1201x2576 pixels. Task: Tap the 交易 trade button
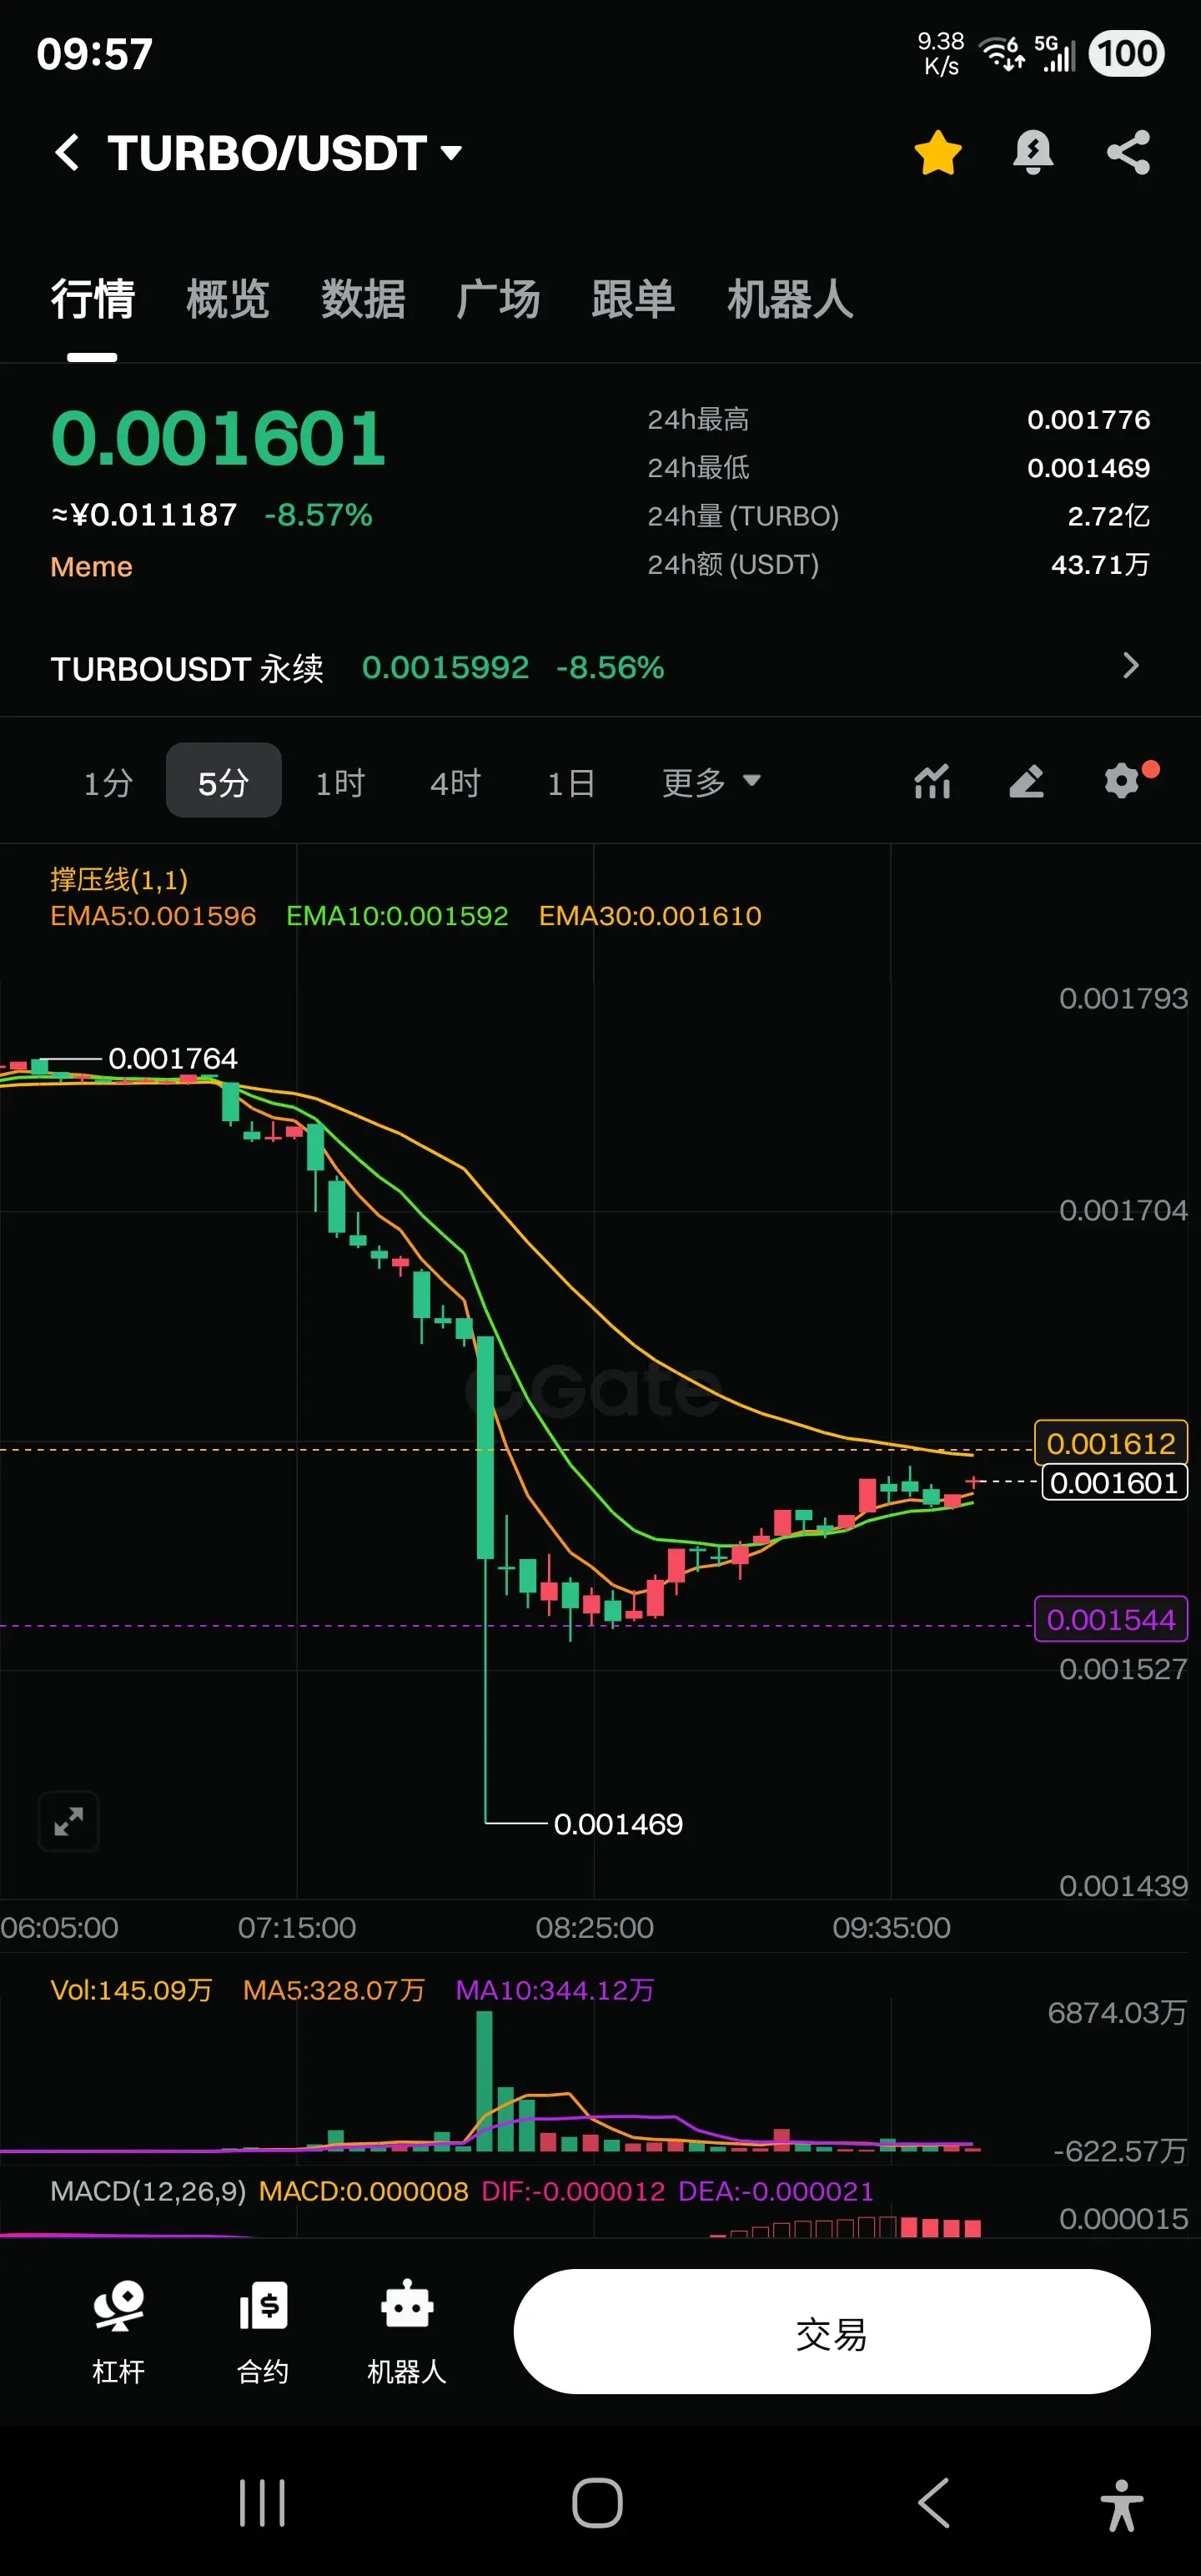(832, 2331)
